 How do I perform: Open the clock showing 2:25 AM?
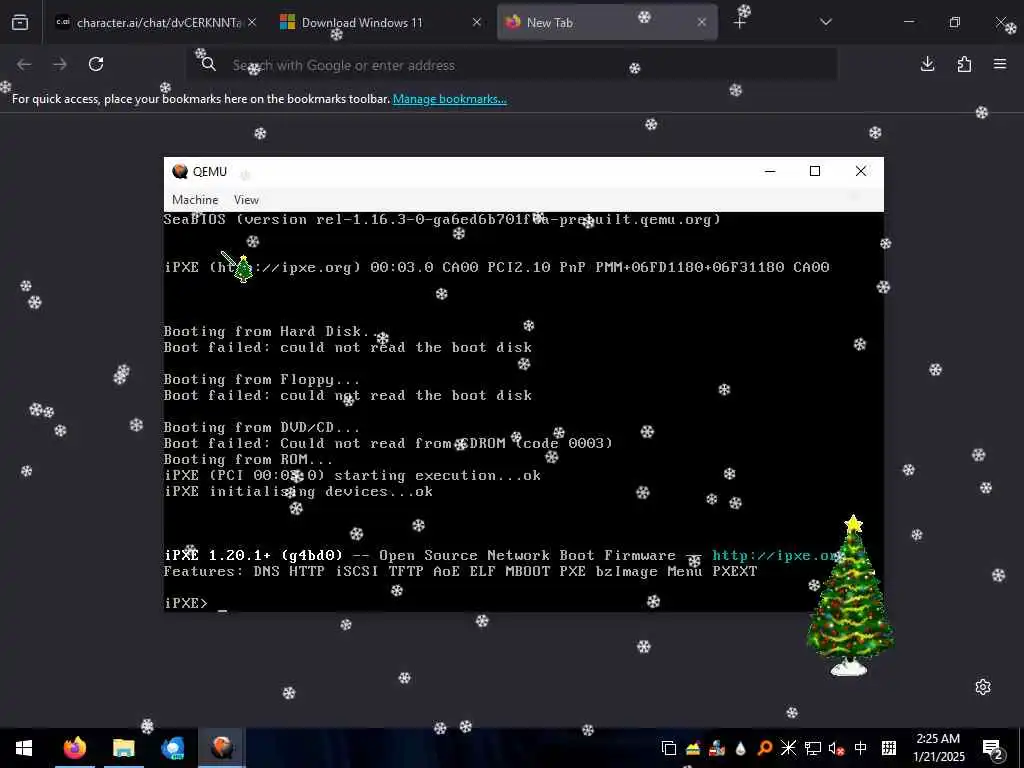point(938,748)
